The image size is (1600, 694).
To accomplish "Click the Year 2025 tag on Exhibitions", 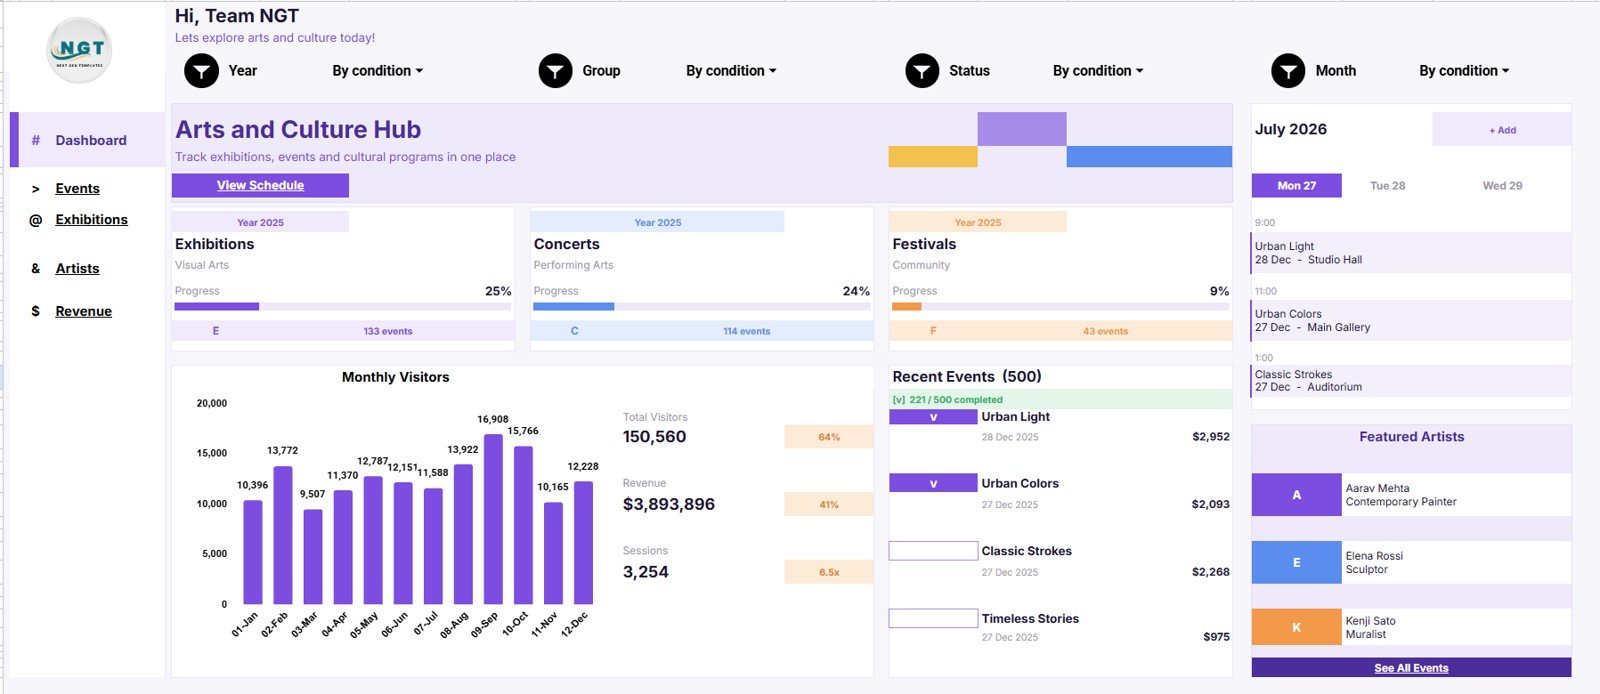I will tap(260, 222).
